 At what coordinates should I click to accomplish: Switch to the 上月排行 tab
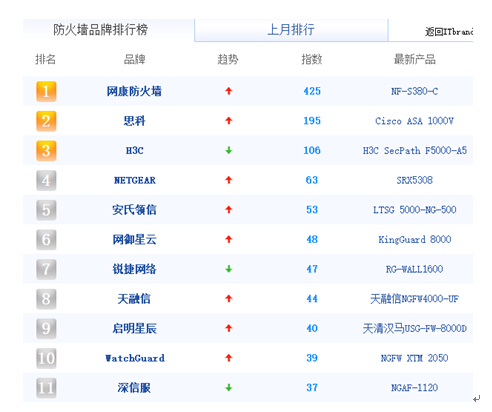click(291, 30)
